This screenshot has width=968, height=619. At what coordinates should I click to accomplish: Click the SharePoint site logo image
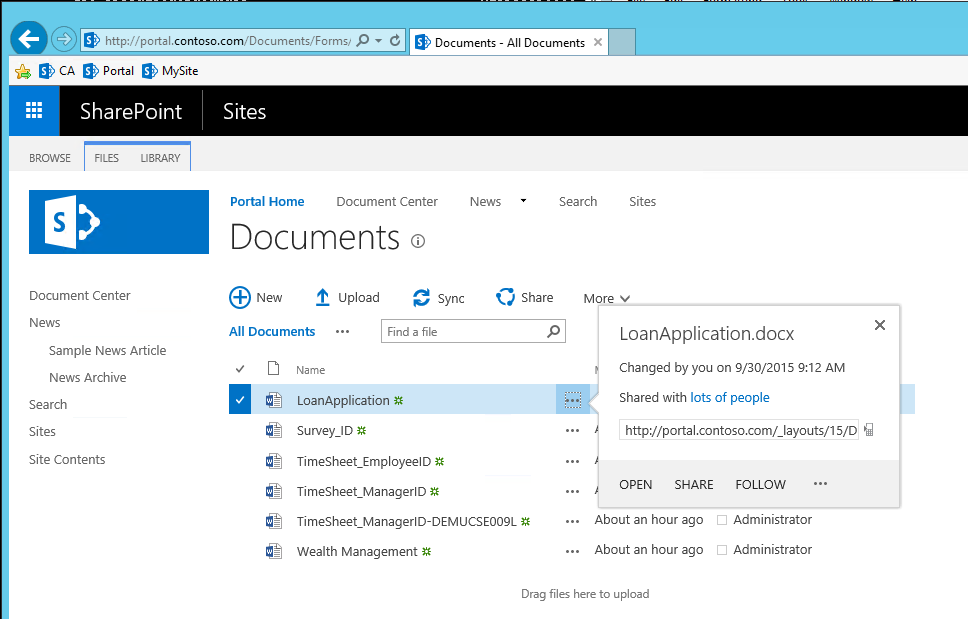coord(119,222)
